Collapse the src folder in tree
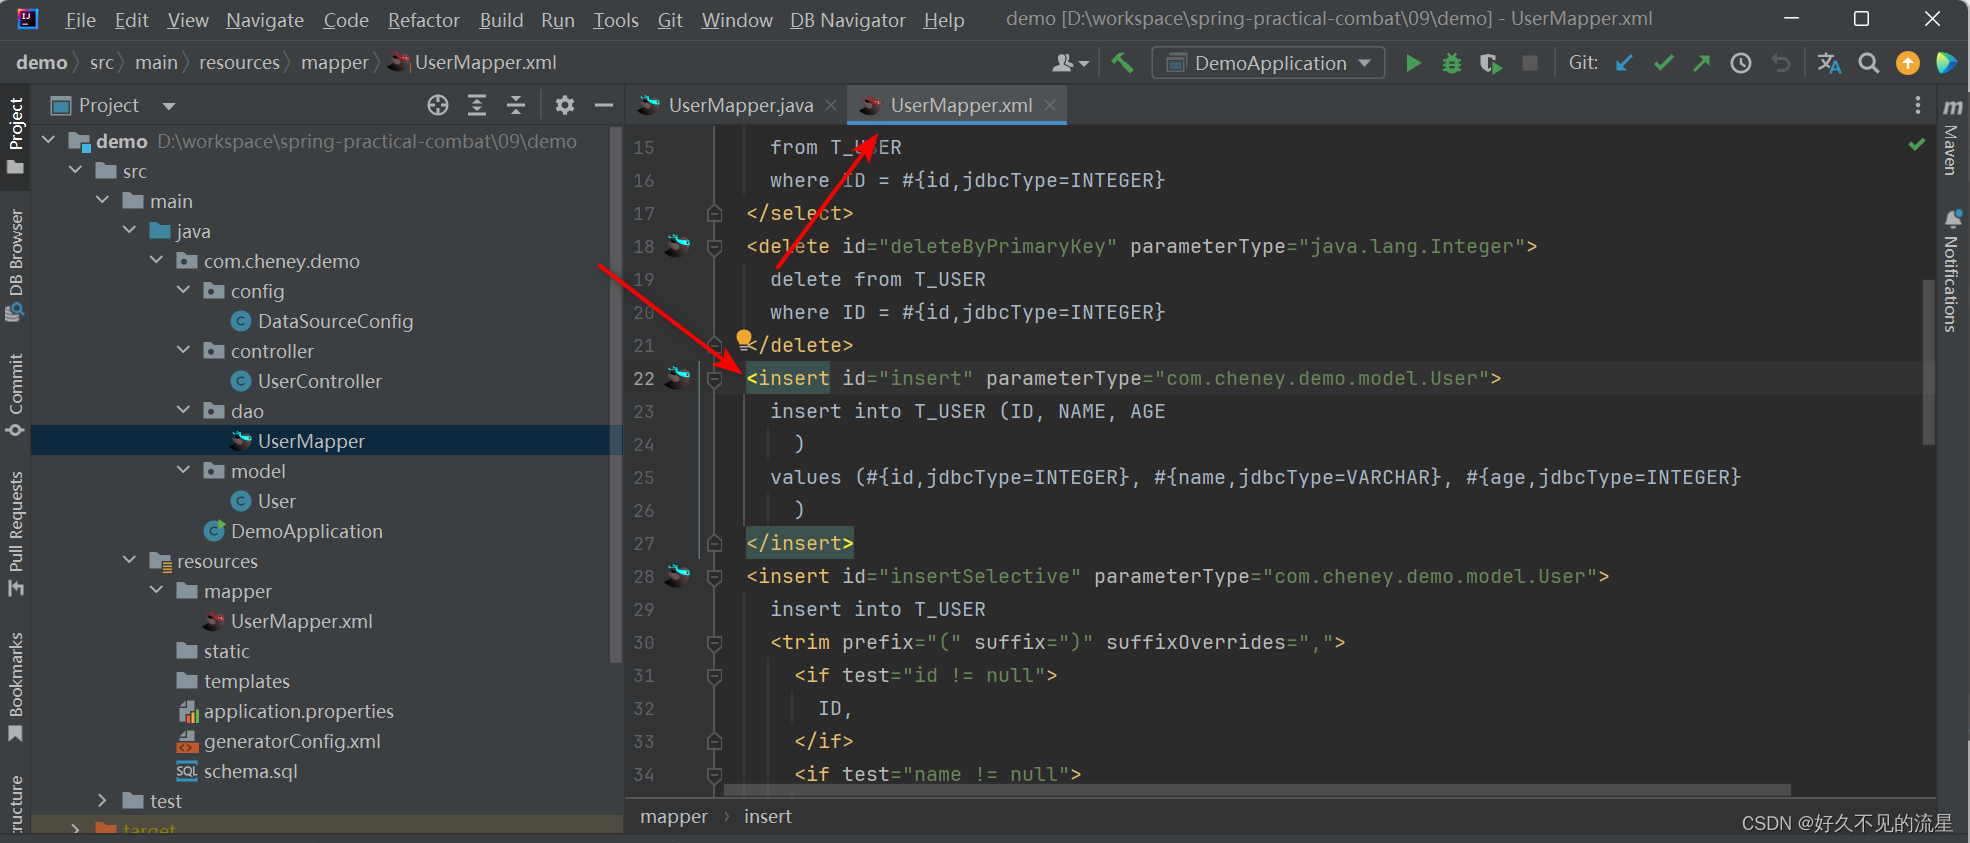Image resolution: width=1970 pixels, height=843 pixels. [x=76, y=171]
